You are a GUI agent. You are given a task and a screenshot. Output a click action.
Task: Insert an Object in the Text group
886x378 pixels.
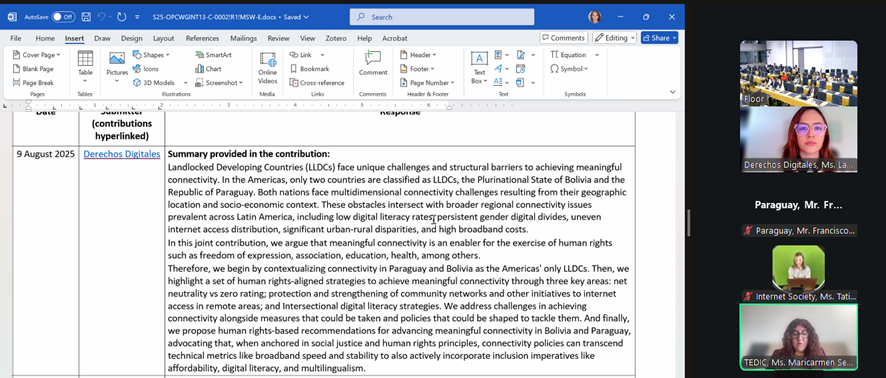tap(521, 82)
